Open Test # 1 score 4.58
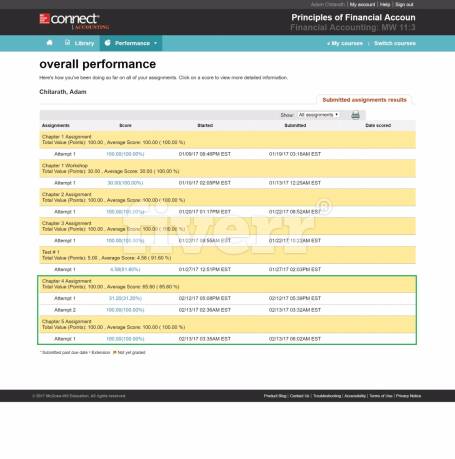This screenshot has width=455, height=459. pos(125,269)
